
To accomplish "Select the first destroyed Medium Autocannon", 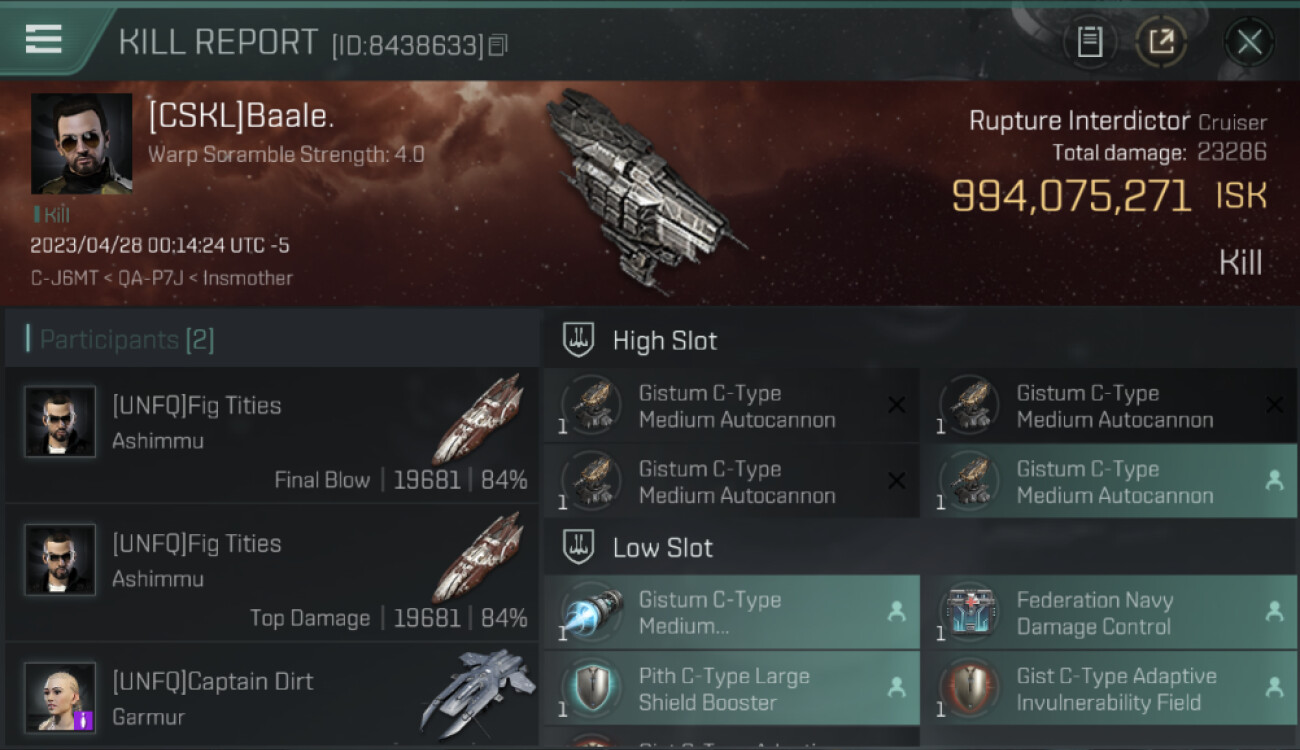I will [x=732, y=406].
